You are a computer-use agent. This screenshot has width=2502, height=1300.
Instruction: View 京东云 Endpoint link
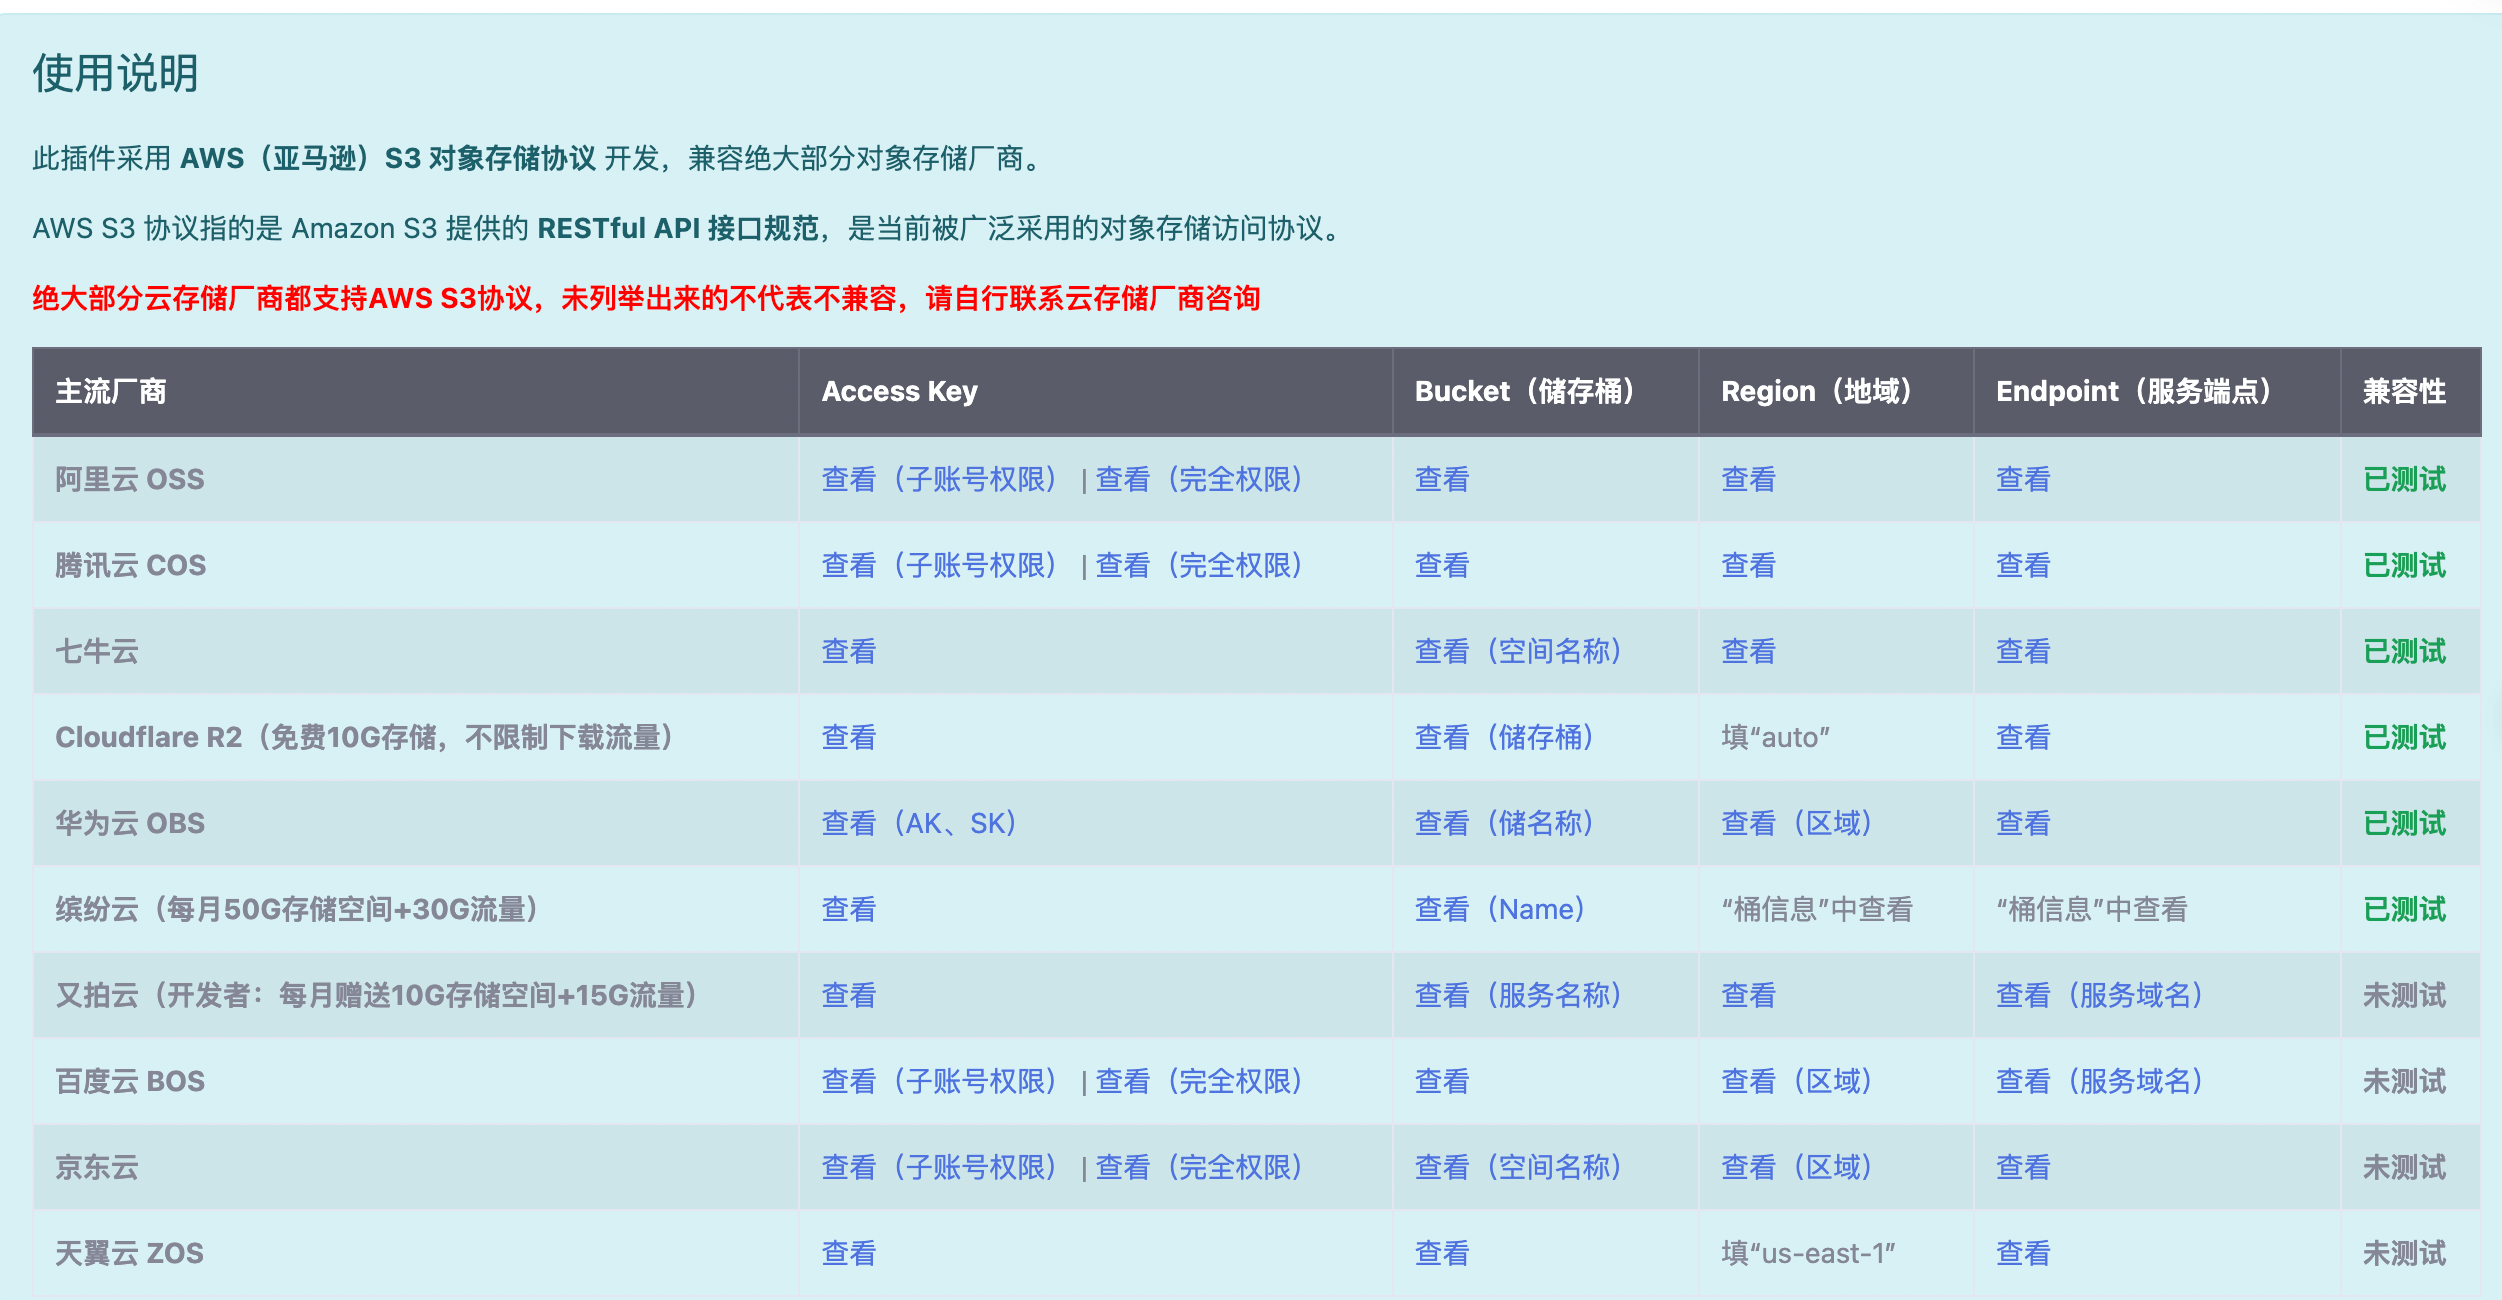[2023, 1168]
